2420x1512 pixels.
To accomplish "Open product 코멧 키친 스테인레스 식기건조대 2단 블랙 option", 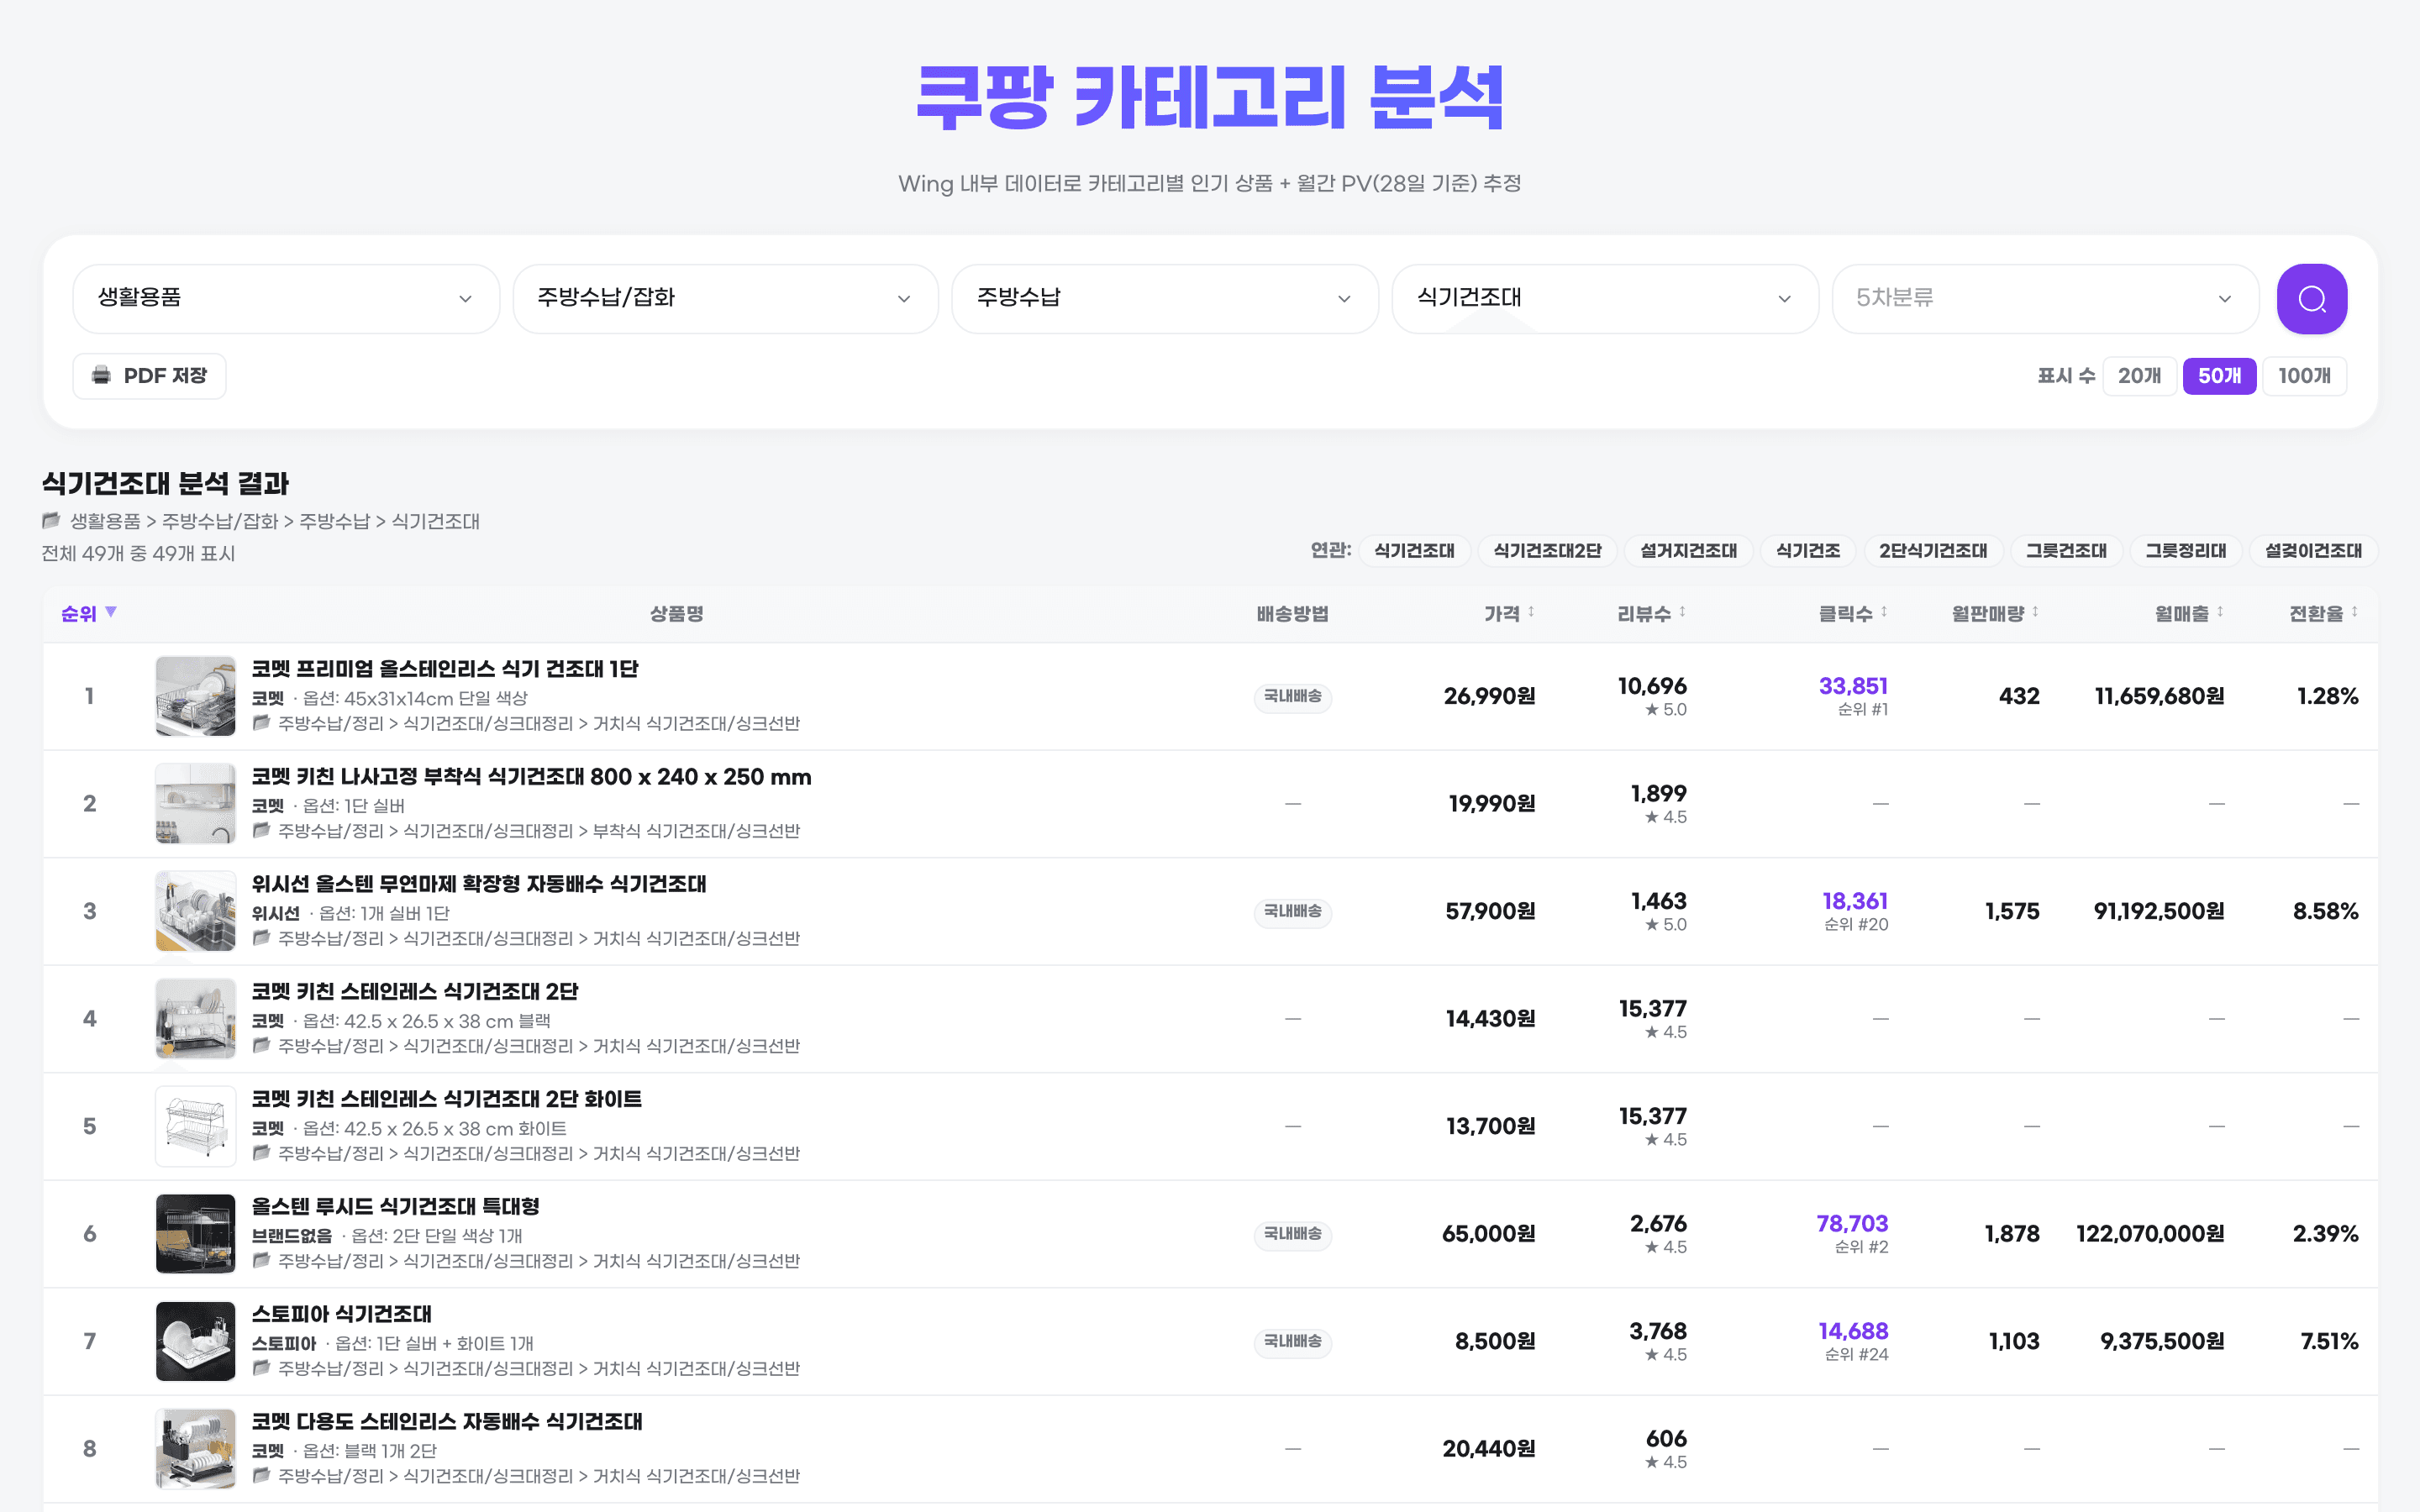I will pos(415,992).
